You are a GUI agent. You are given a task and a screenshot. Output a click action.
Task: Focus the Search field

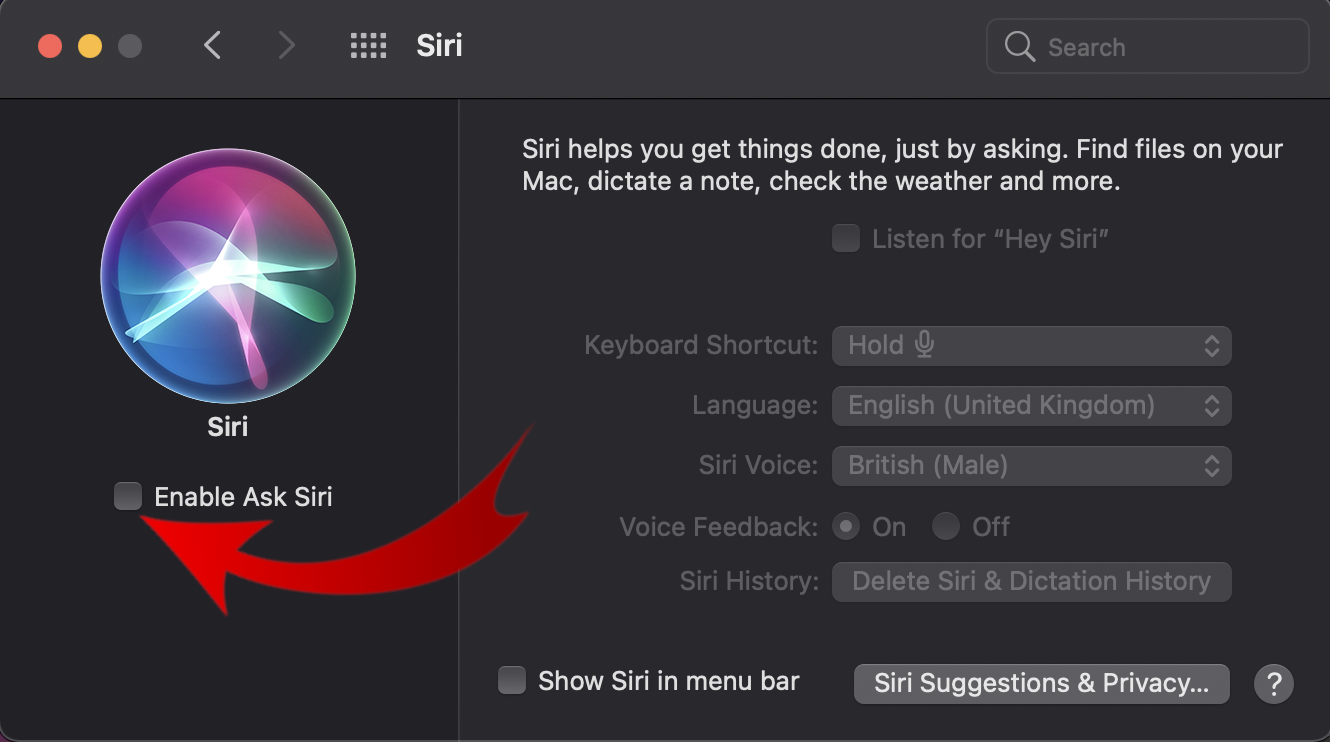point(1148,46)
